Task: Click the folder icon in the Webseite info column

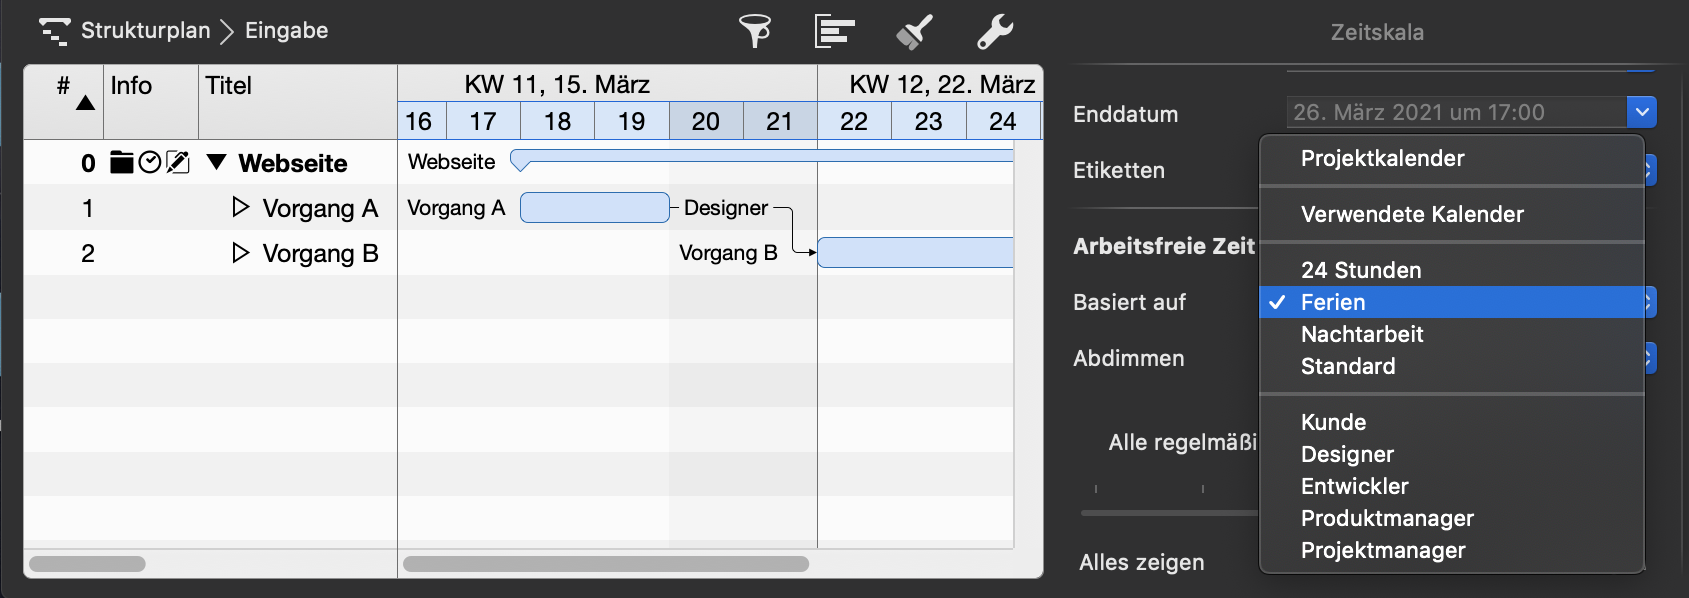Action: pyautogui.click(x=121, y=163)
